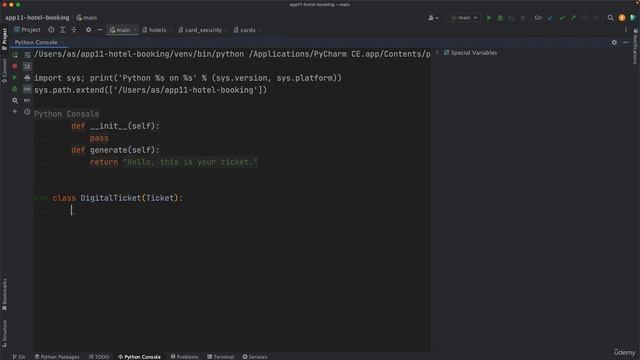Select the Python Console tab header
The height and width of the screenshot is (360, 640).
[x=36, y=42]
